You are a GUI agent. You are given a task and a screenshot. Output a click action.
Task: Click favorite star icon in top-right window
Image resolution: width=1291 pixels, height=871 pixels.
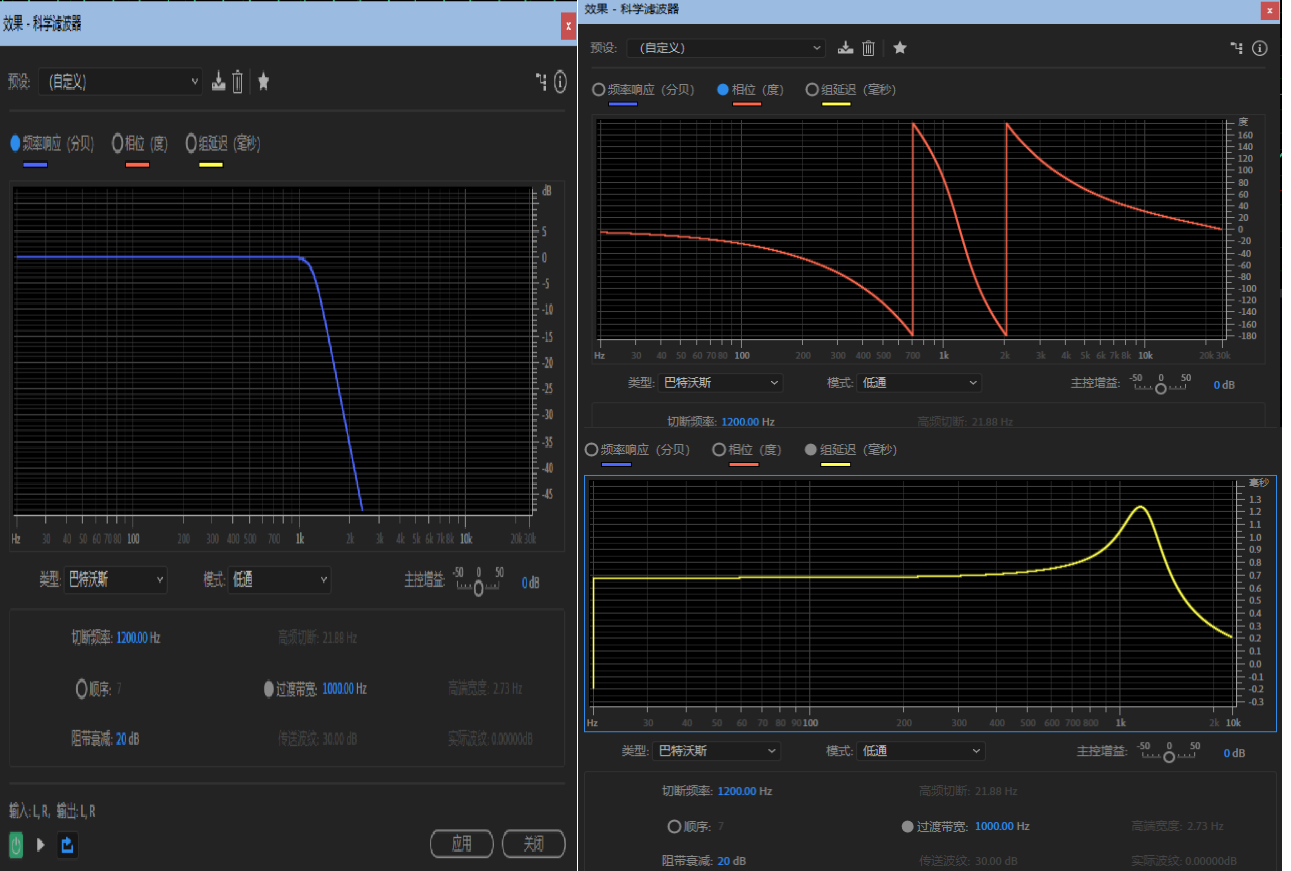[x=900, y=48]
